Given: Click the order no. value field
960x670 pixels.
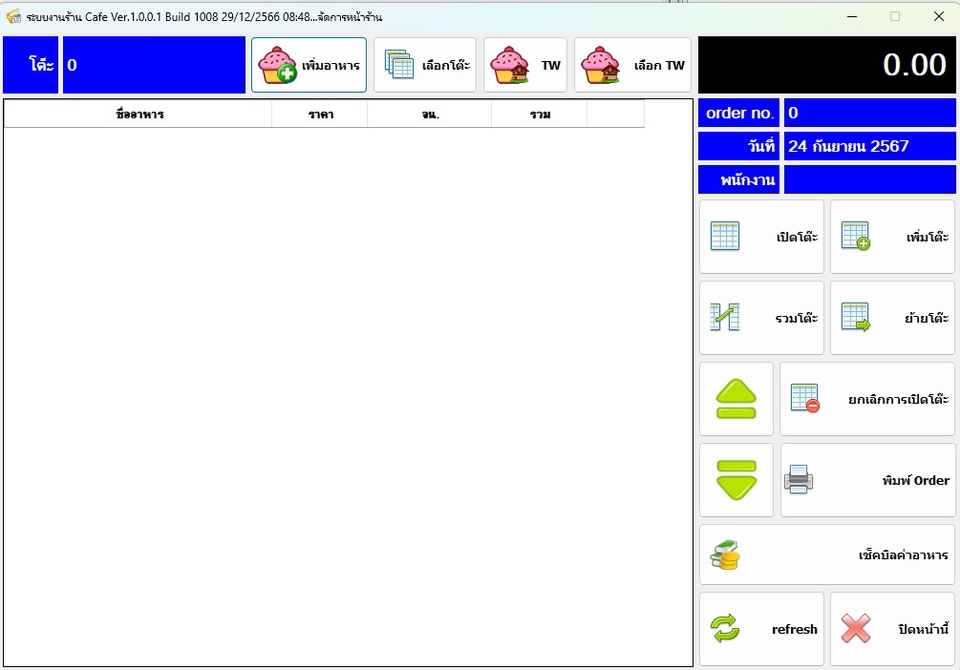Looking at the screenshot, I should click(870, 112).
